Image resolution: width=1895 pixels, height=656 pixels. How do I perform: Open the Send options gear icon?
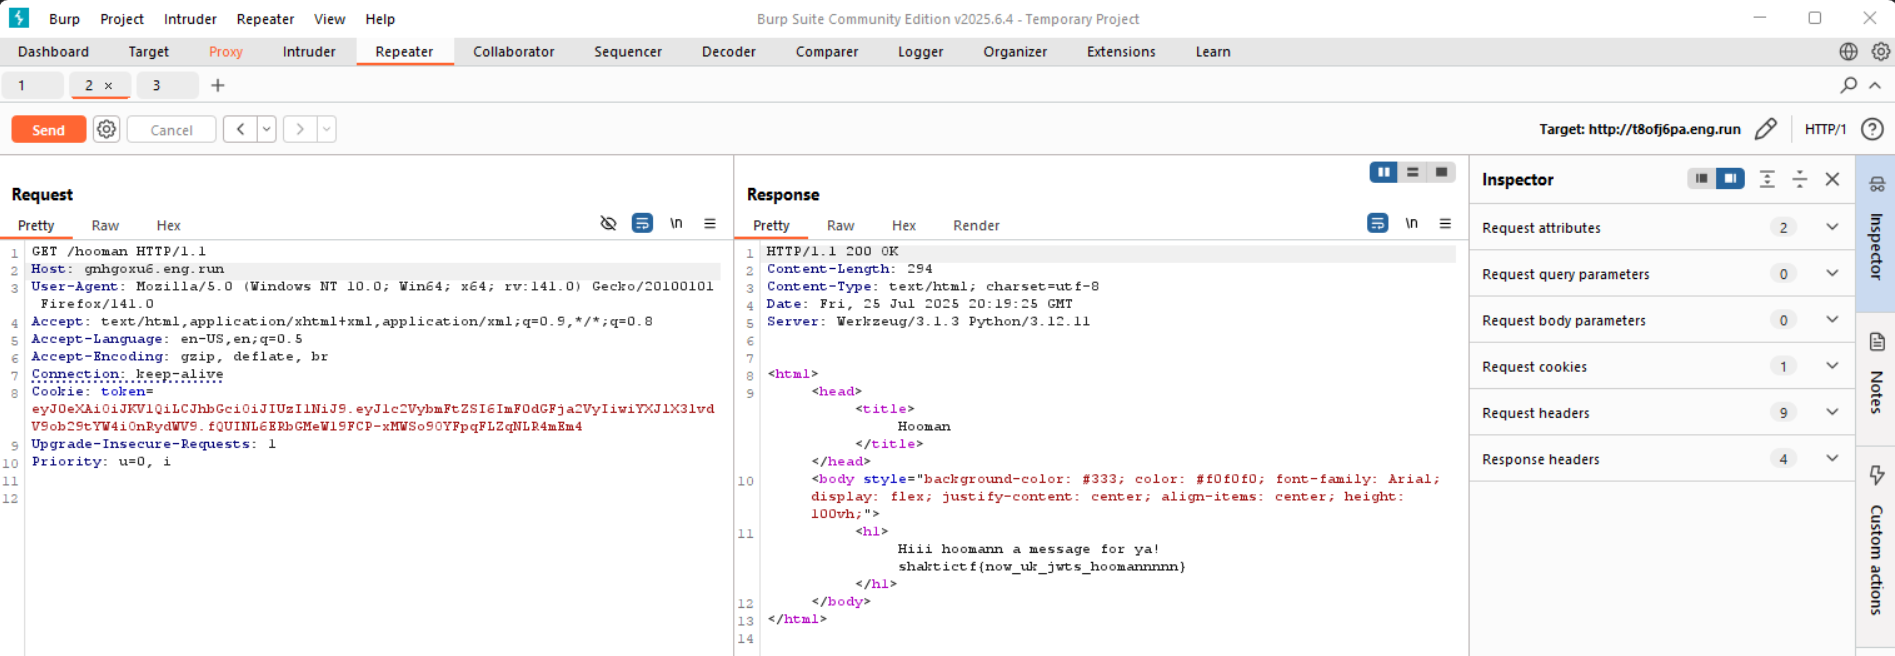click(106, 129)
